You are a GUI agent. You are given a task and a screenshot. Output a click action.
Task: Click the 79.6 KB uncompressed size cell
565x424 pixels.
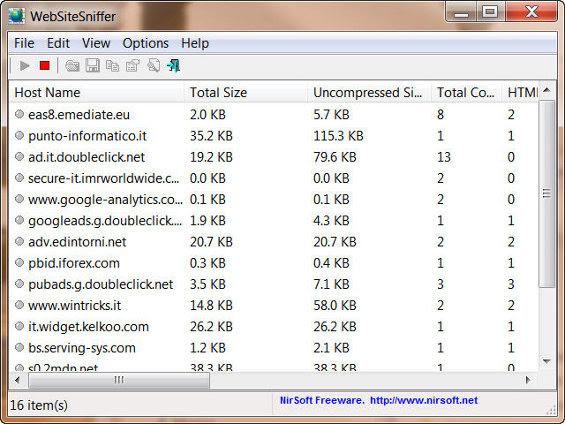click(x=335, y=157)
